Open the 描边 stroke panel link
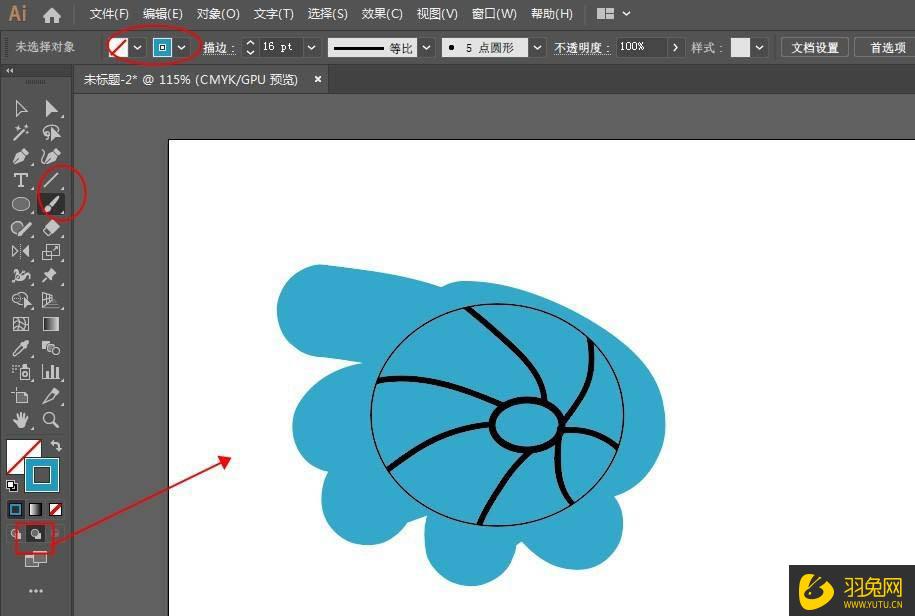The width and height of the screenshot is (915, 616). tap(219, 48)
